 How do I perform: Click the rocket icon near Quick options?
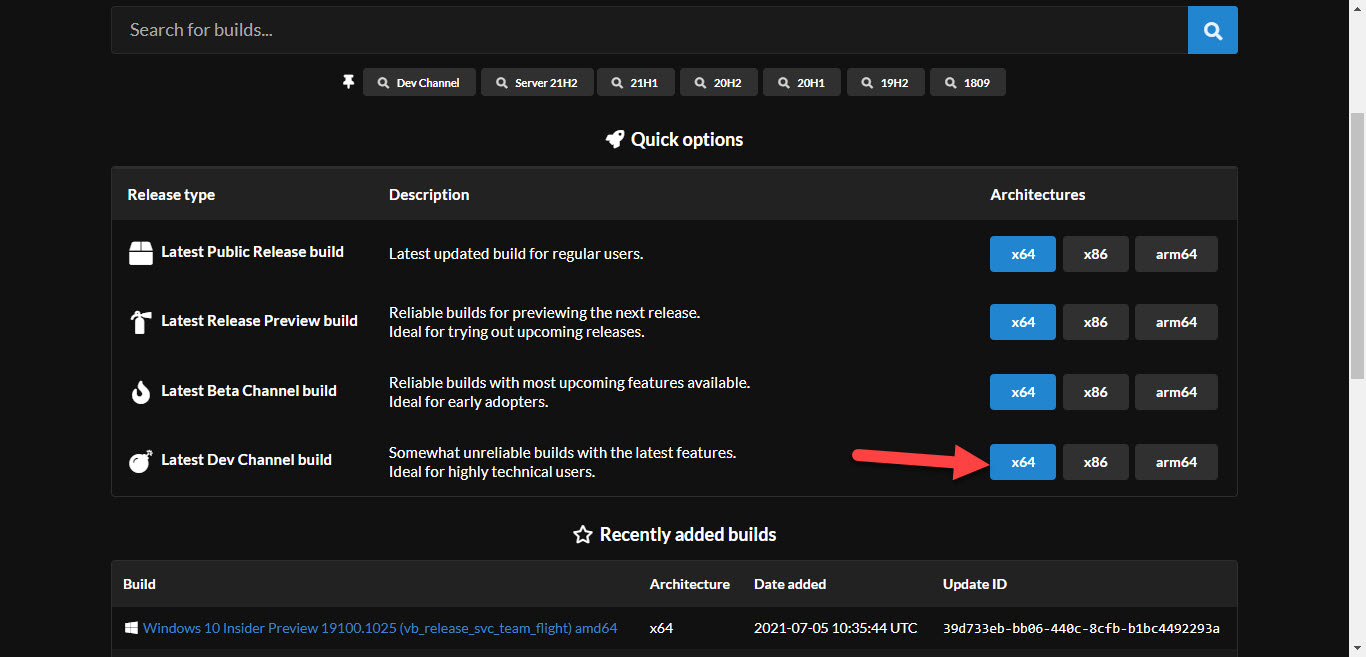[x=615, y=140]
